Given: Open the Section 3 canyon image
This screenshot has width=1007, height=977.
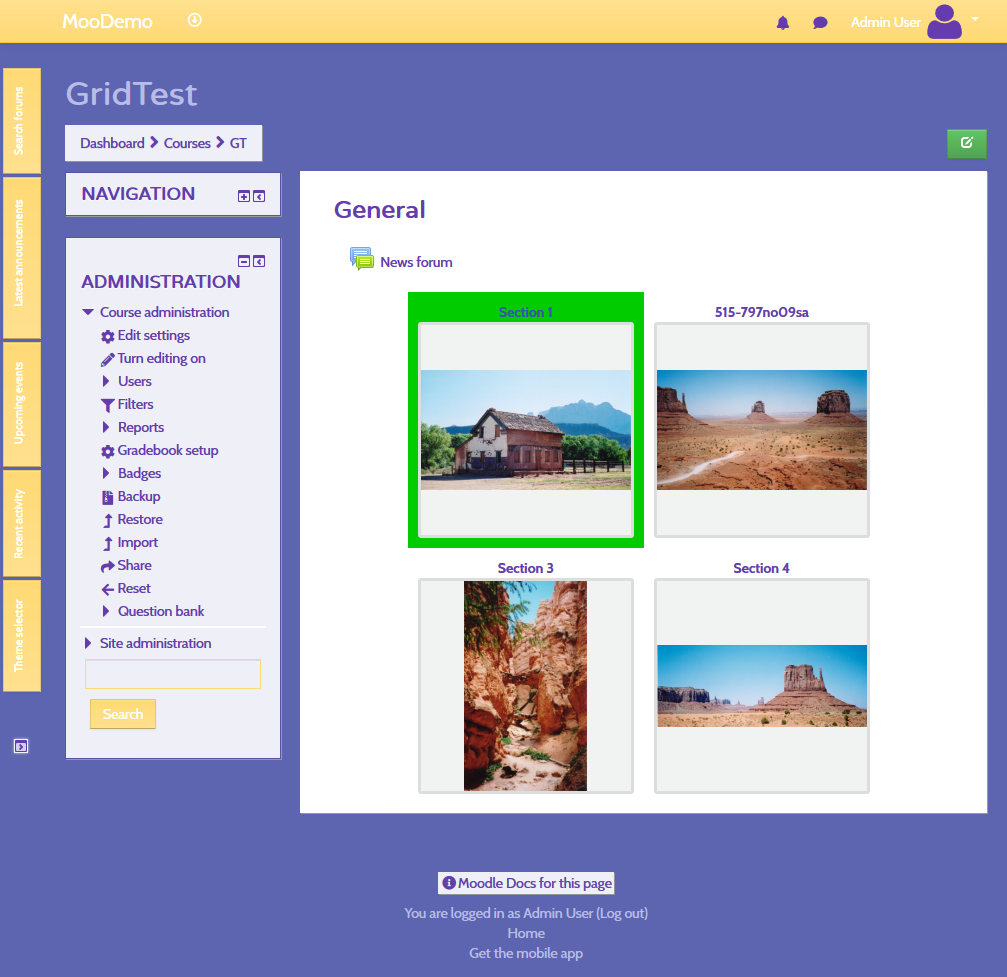Looking at the screenshot, I should [526, 686].
